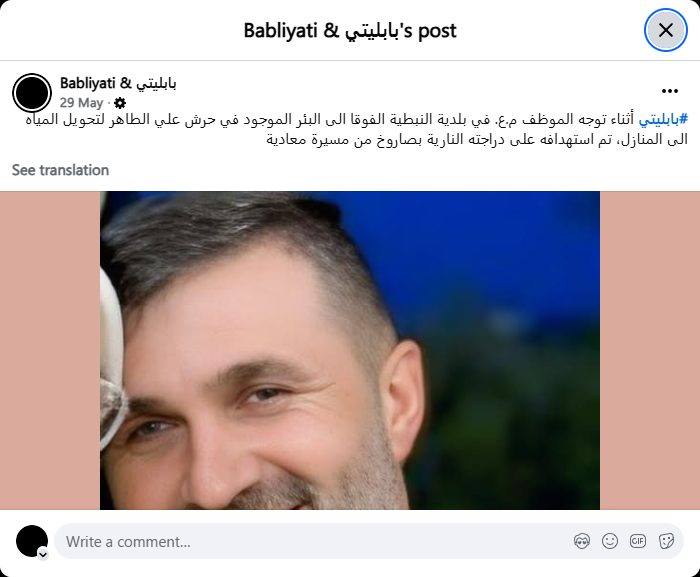Open the emoji picker in comment box
This screenshot has width=700, height=577.
(x=610, y=541)
